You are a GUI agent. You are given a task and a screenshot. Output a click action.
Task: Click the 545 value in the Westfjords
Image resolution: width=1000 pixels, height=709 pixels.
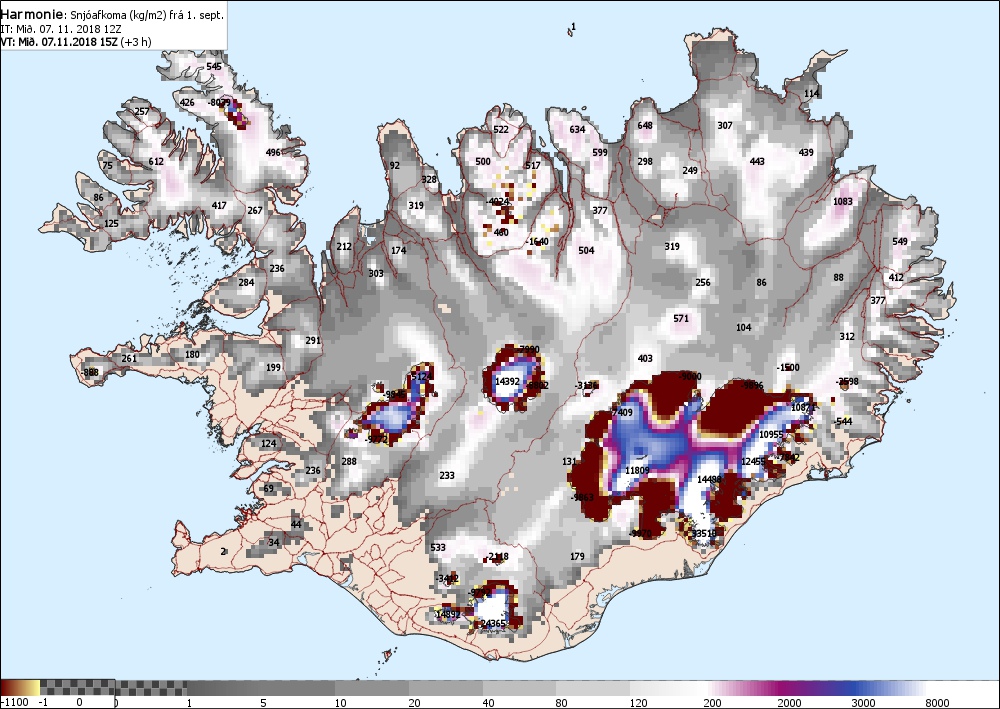pyautogui.click(x=214, y=66)
